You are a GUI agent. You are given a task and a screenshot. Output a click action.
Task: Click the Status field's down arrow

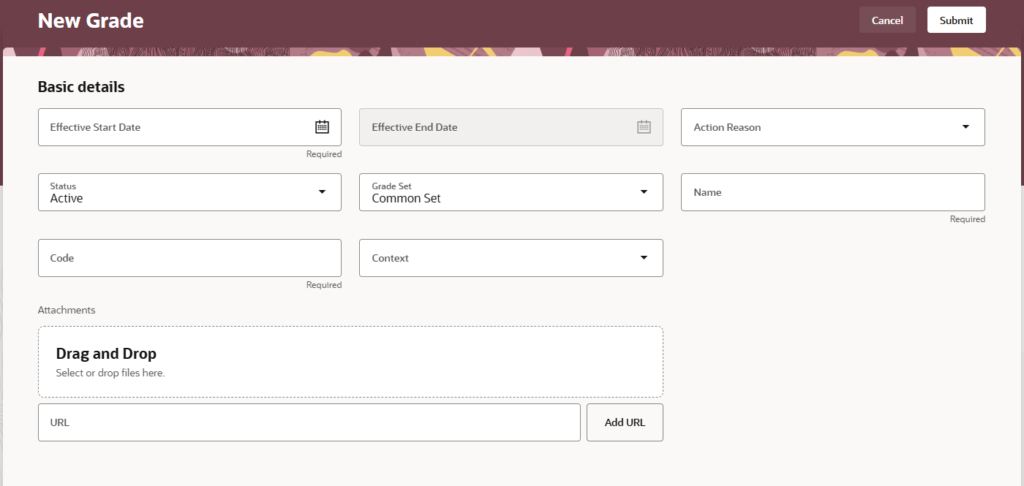point(322,192)
